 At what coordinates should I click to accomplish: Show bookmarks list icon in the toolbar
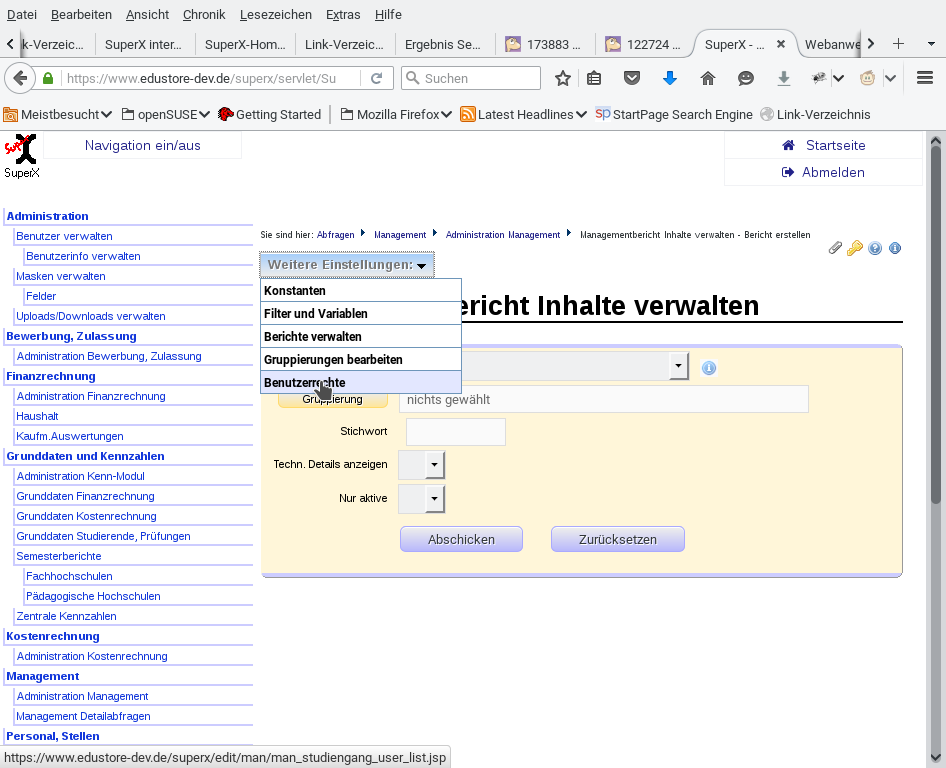(594, 78)
